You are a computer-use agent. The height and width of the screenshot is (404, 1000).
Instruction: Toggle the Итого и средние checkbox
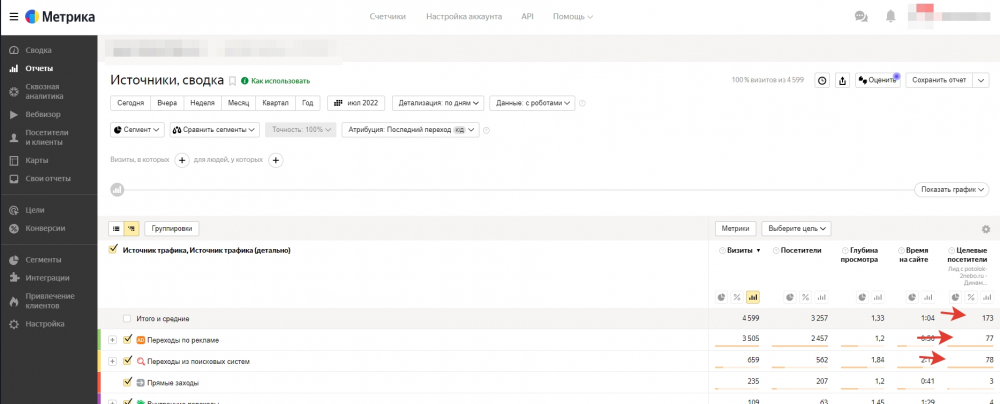click(x=127, y=318)
